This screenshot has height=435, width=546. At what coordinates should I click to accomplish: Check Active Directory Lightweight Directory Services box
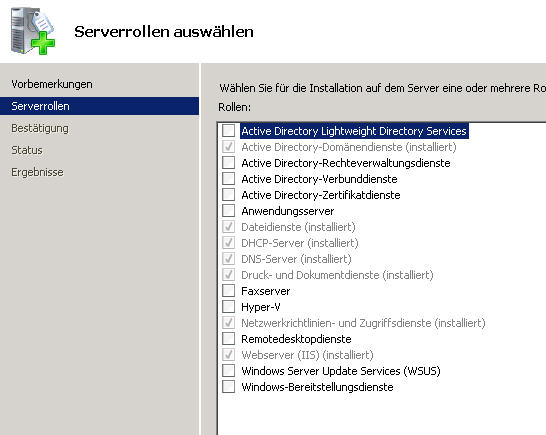click(228, 131)
